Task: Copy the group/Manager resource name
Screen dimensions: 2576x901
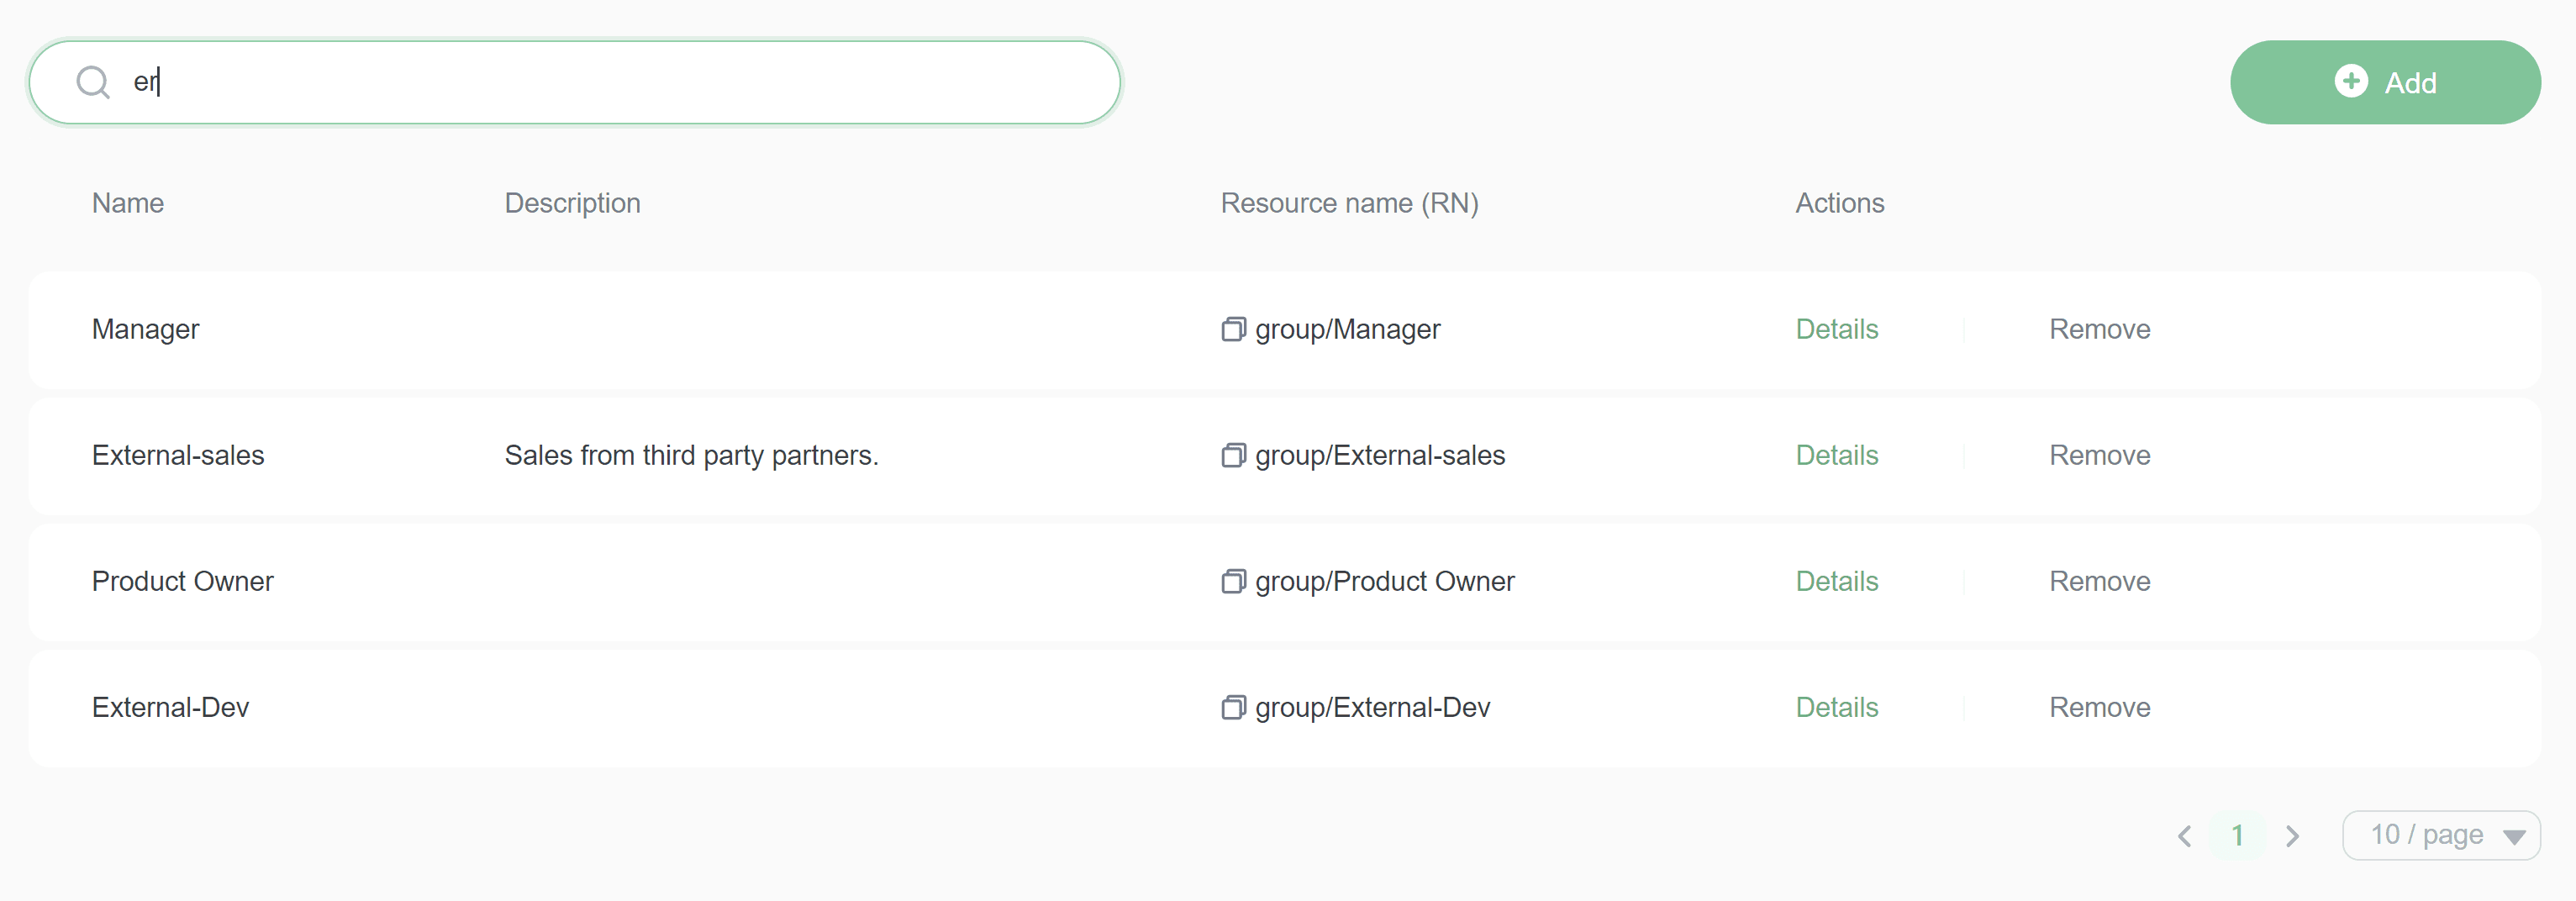Action: coord(1233,329)
